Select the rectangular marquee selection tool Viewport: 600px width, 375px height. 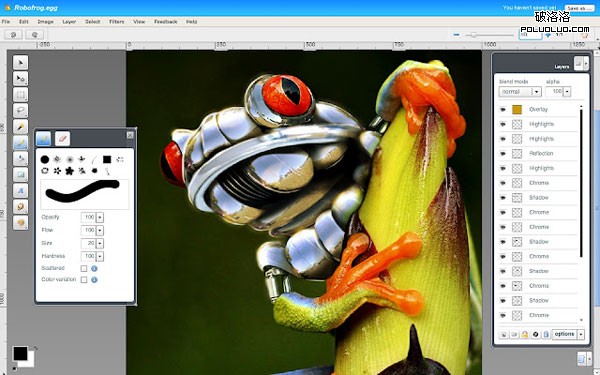(x=20, y=94)
